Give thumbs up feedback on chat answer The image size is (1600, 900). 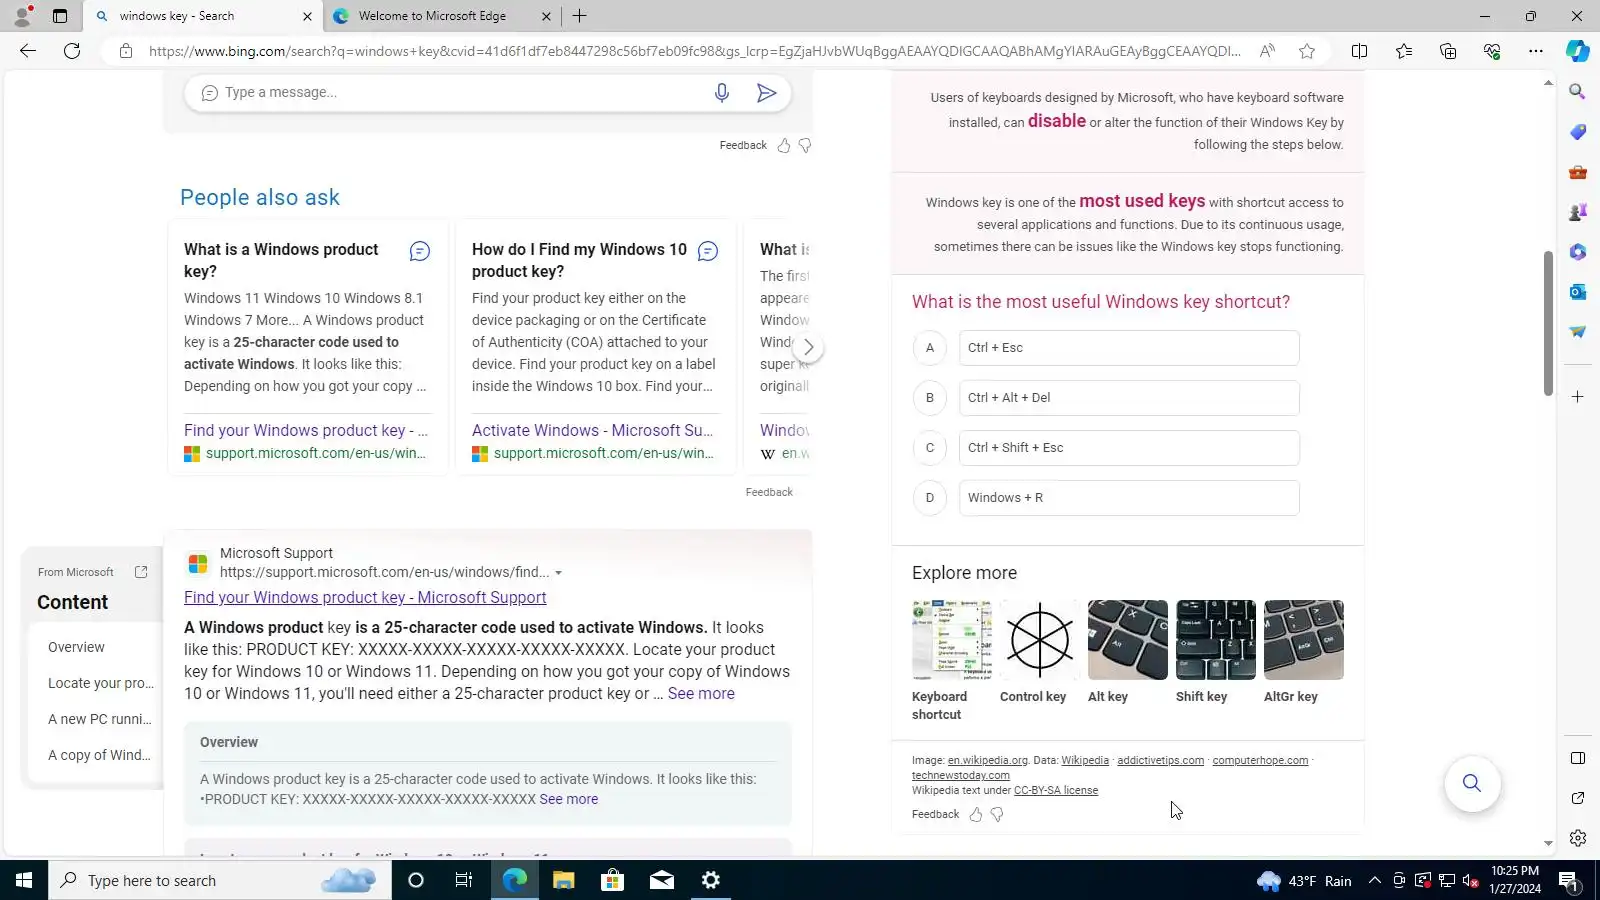[x=784, y=146]
